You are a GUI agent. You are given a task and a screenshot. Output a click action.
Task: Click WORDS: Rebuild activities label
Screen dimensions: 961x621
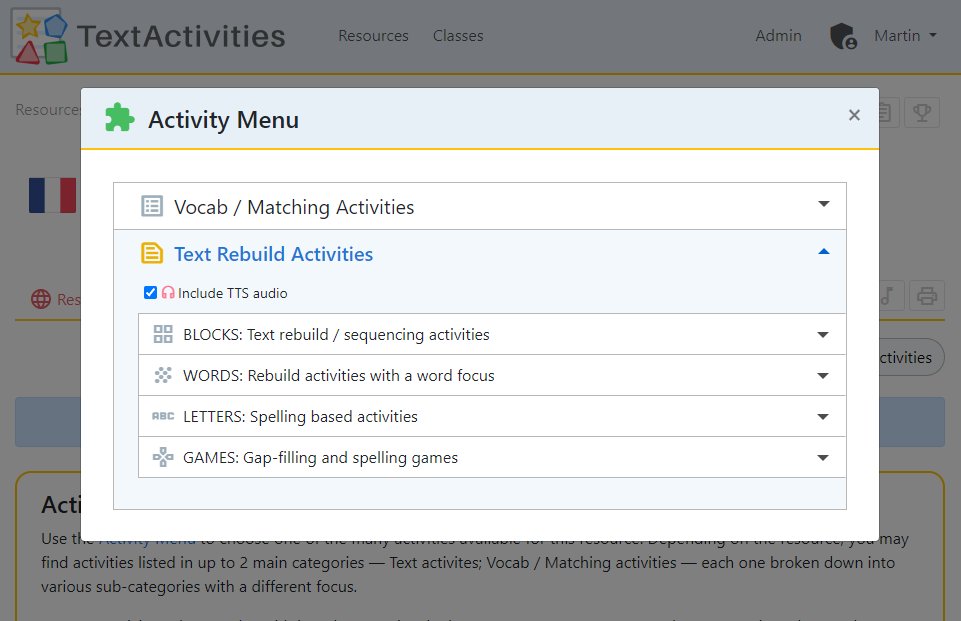(339, 376)
